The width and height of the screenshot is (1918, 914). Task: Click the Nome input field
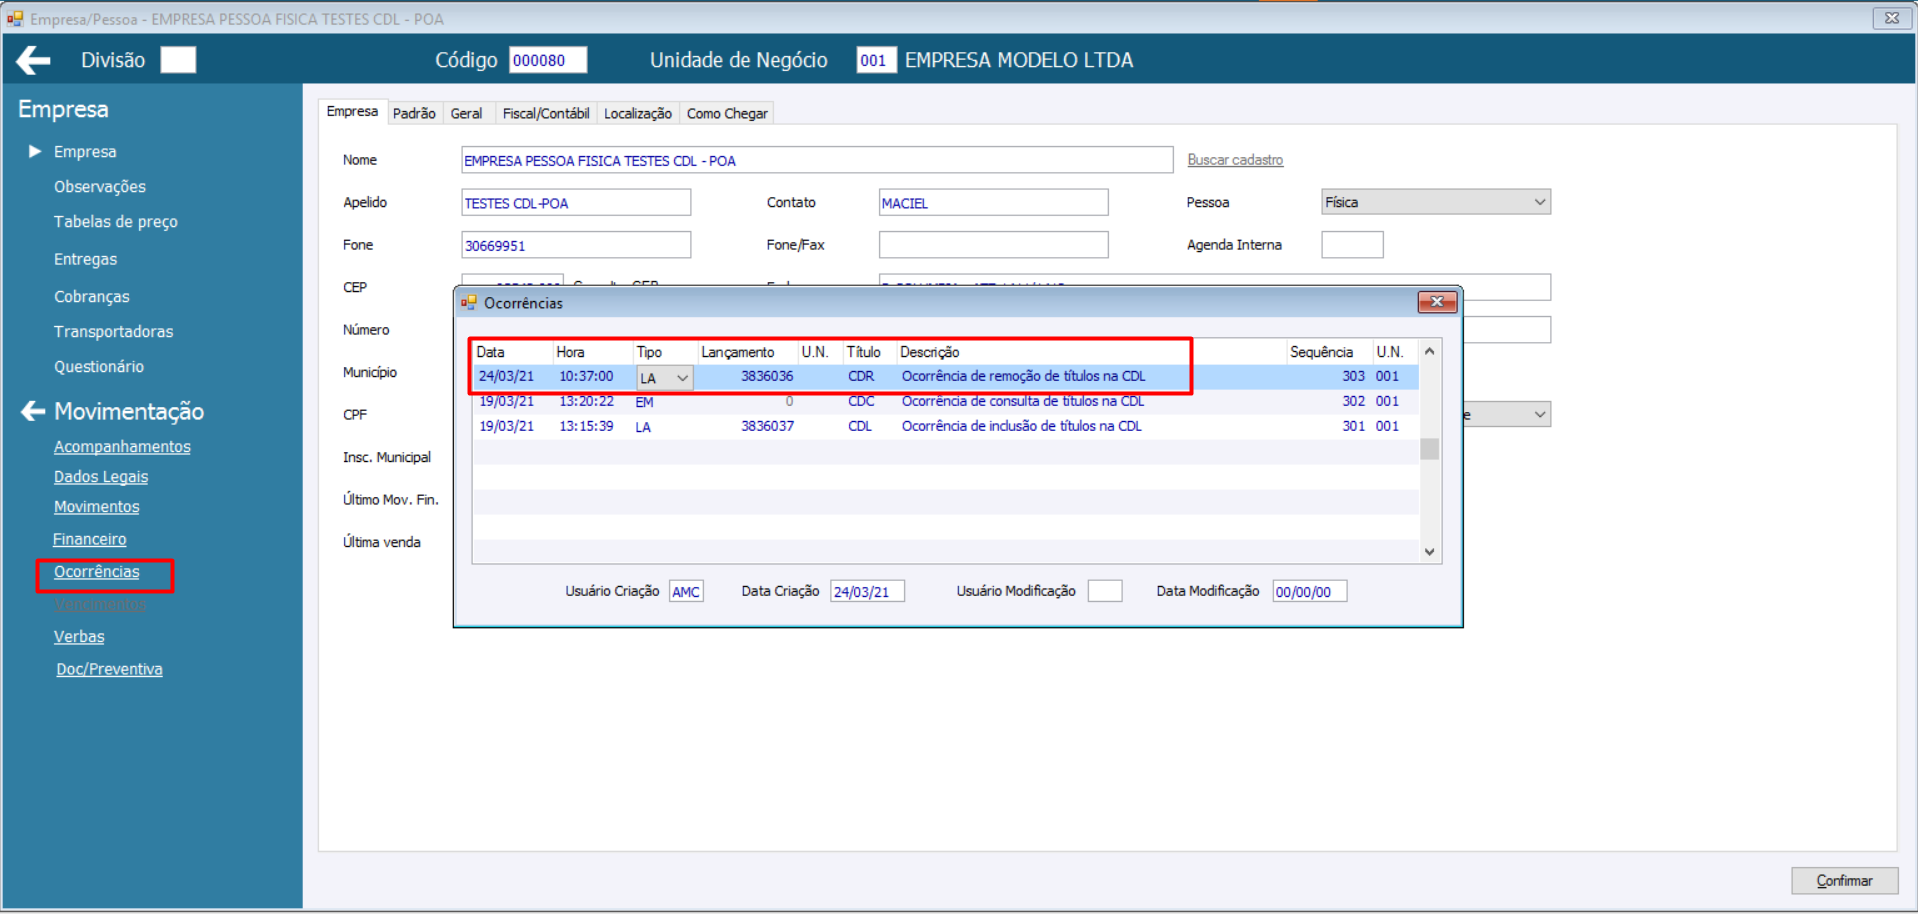[817, 160]
